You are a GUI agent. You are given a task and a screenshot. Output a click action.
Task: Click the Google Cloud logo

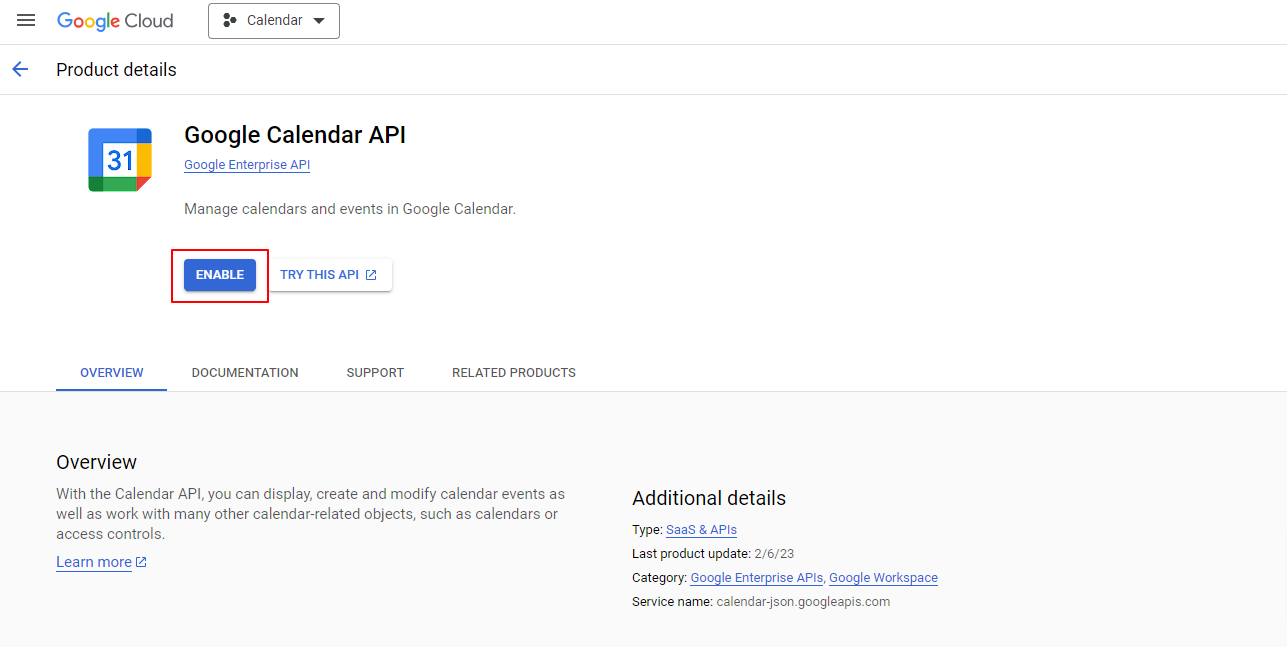(x=115, y=21)
